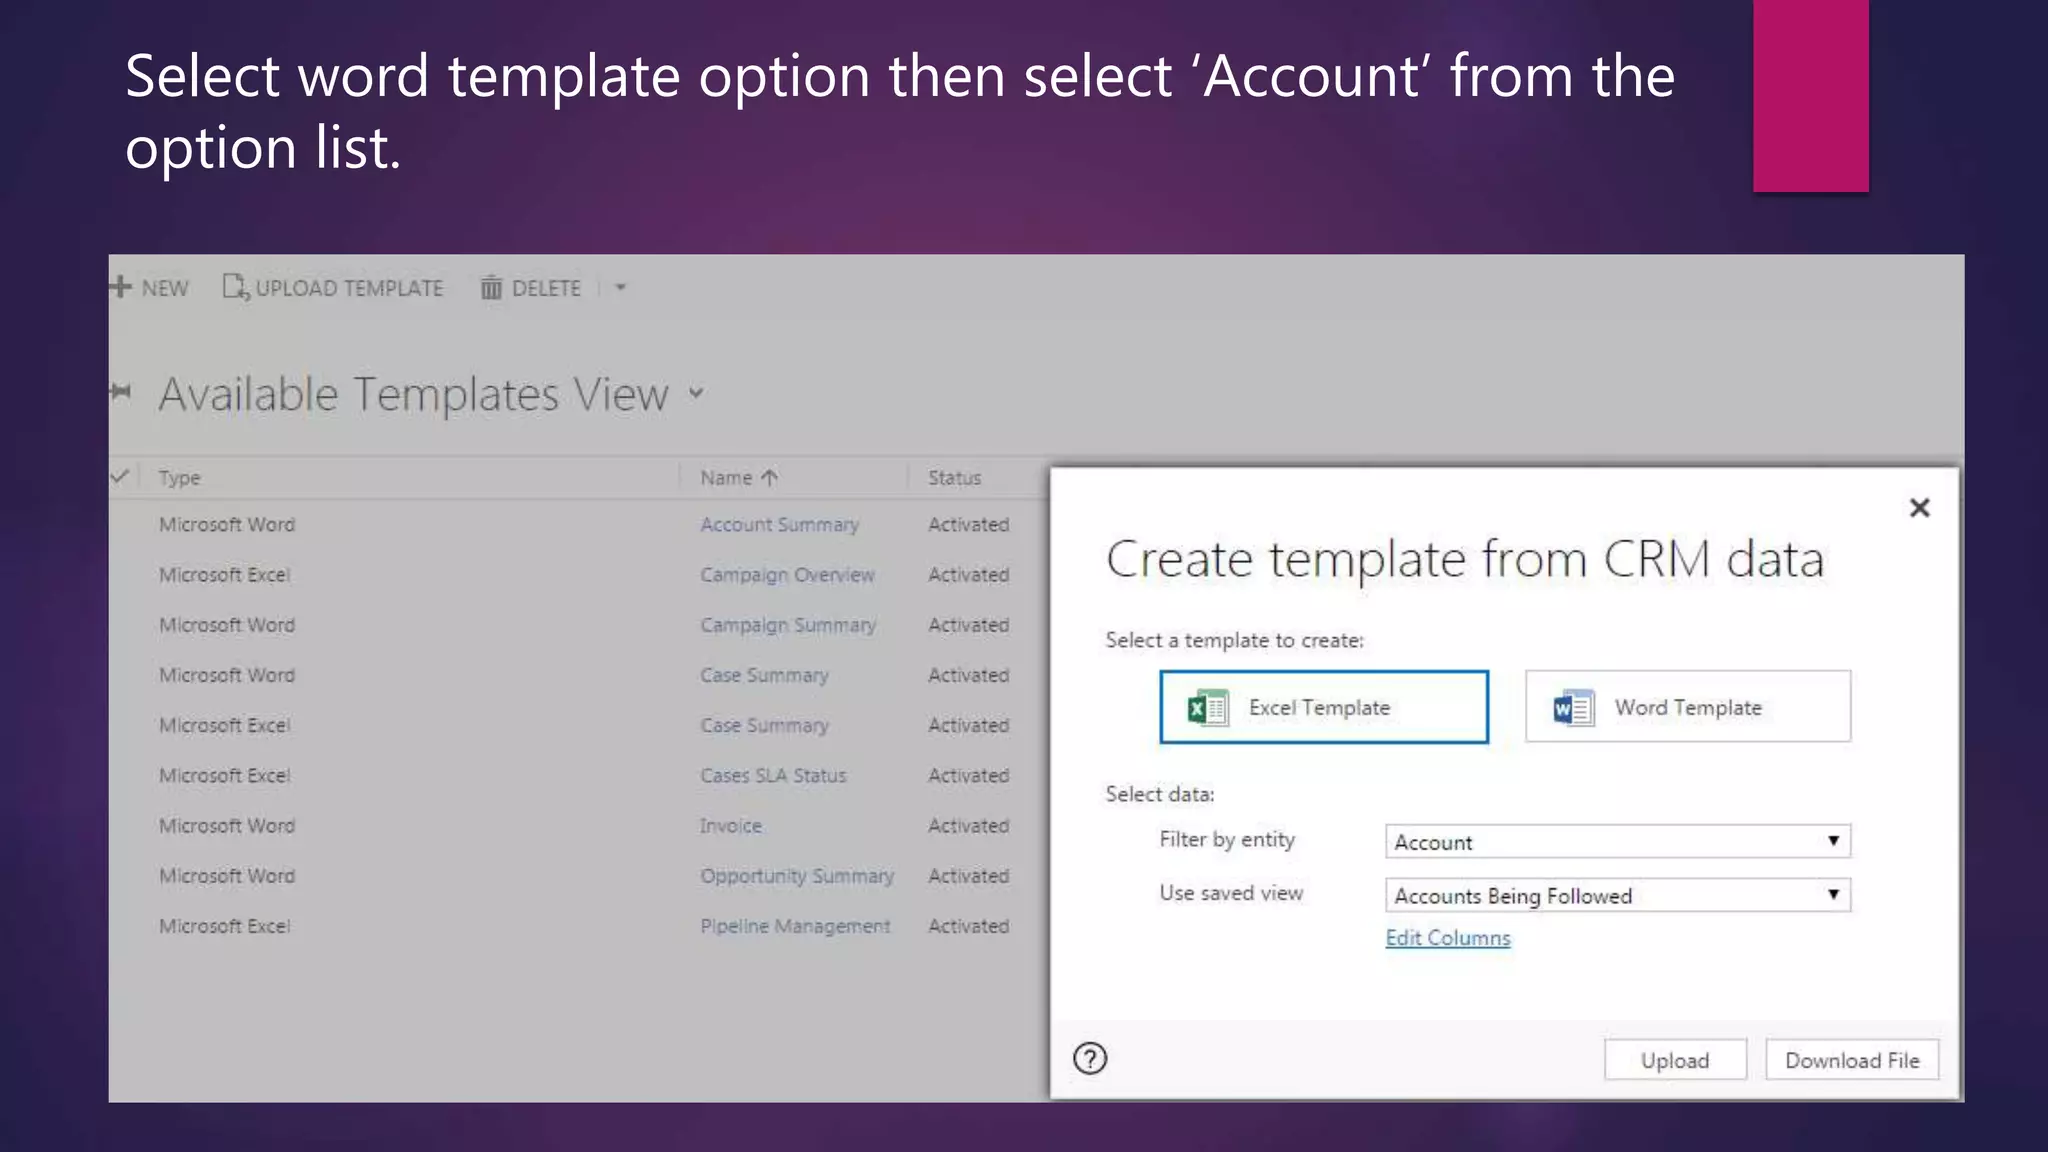Open the Account Summary template
The height and width of the screenshot is (1152, 2048).
[780, 525]
